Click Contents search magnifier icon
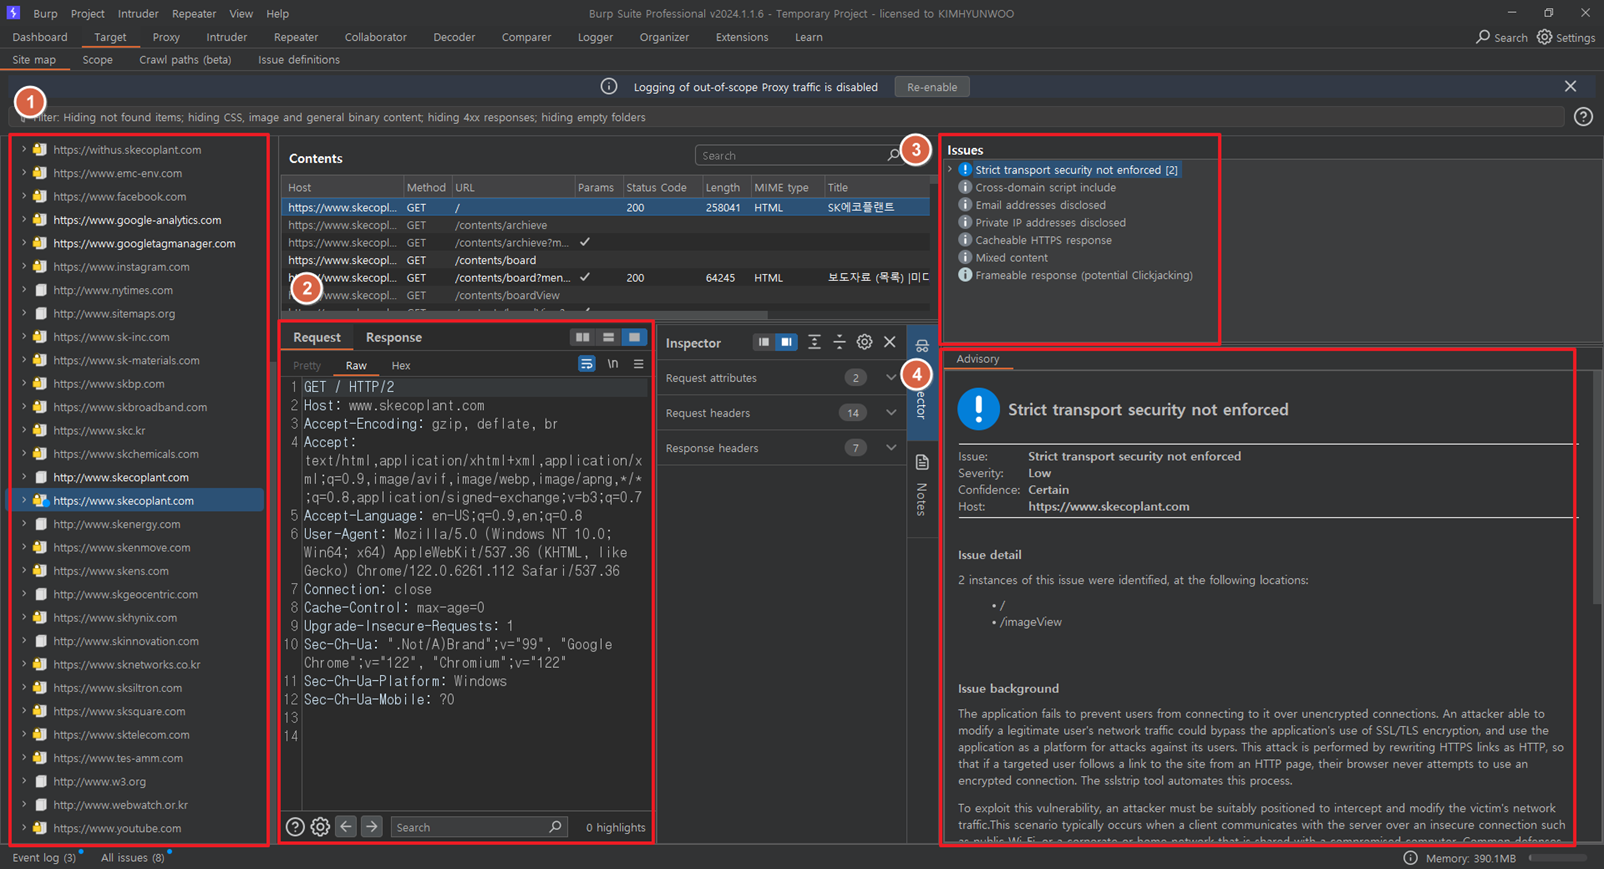The height and width of the screenshot is (869, 1604). tap(893, 156)
